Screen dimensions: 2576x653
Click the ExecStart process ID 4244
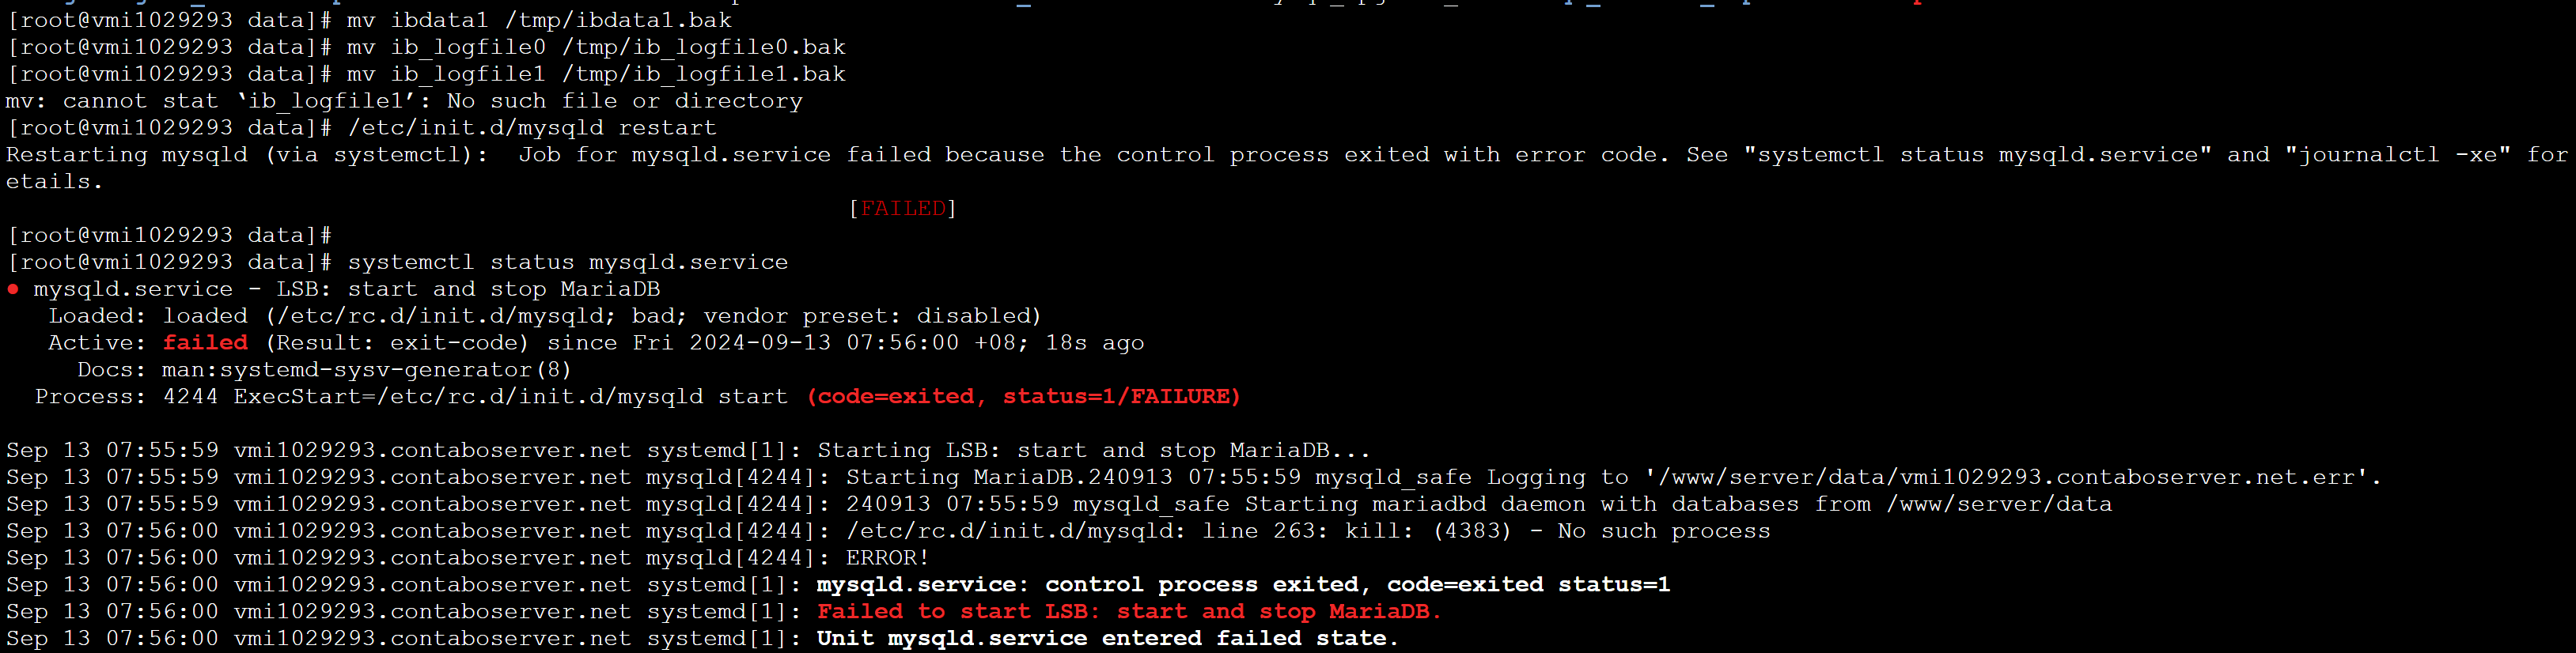pyautogui.click(x=190, y=397)
